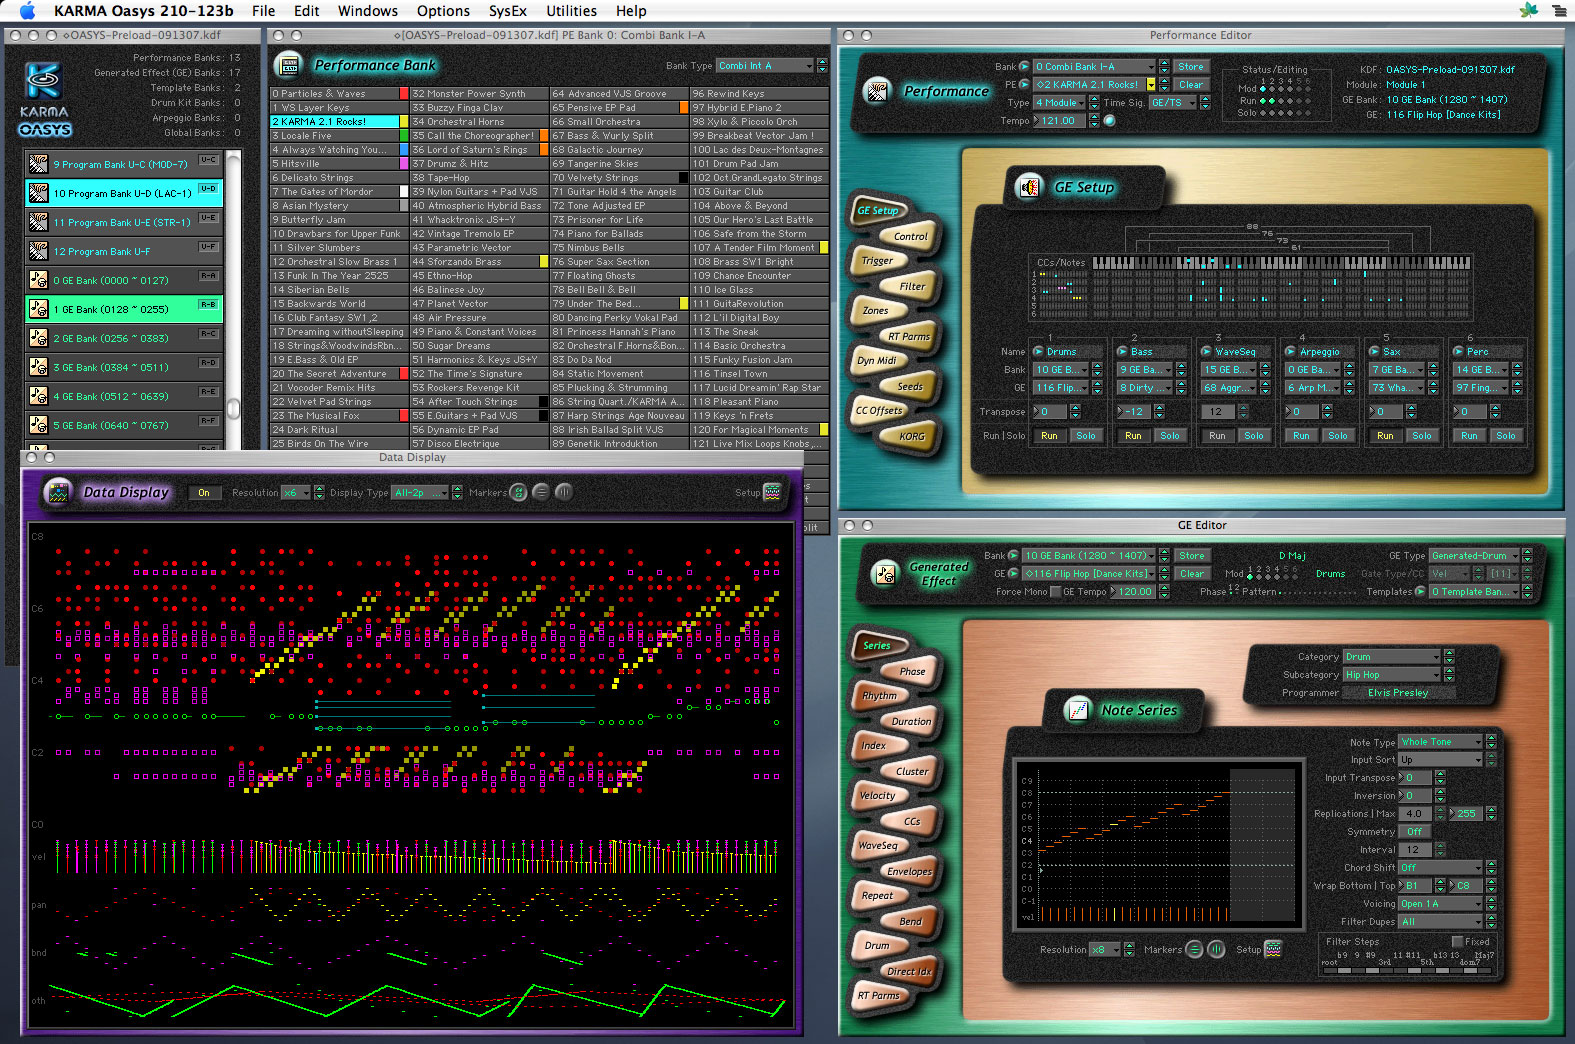The image size is (1575, 1044).
Task: Open the Apple menu
Action: coord(28,11)
